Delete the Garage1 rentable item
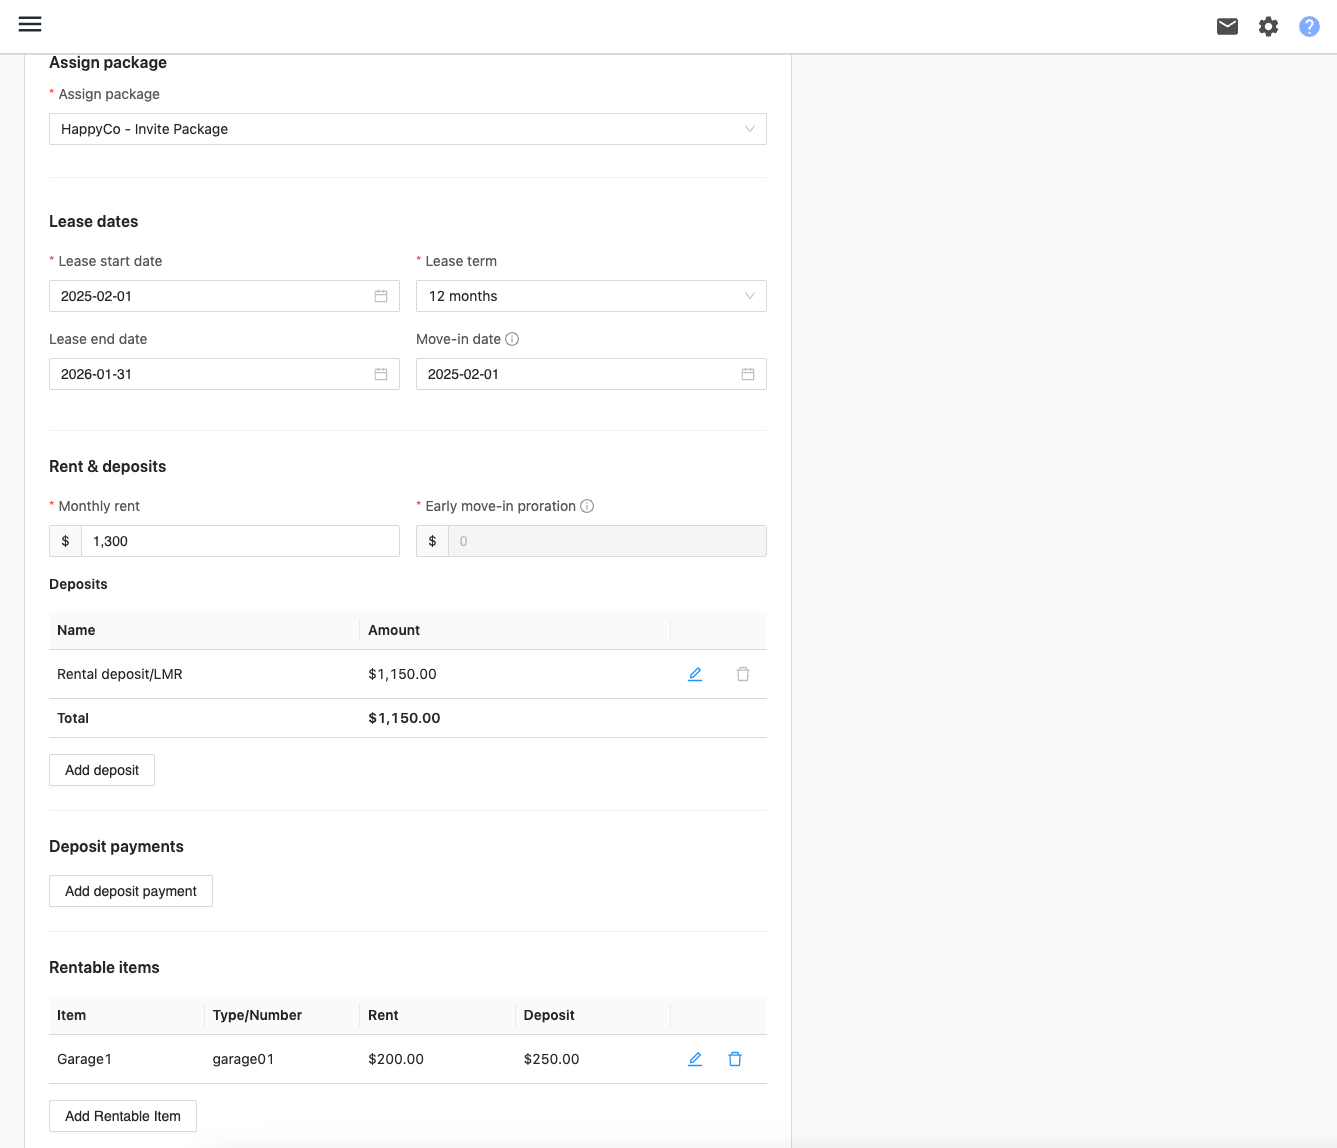The width and height of the screenshot is (1337, 1148). click(x=735, y=1059)
